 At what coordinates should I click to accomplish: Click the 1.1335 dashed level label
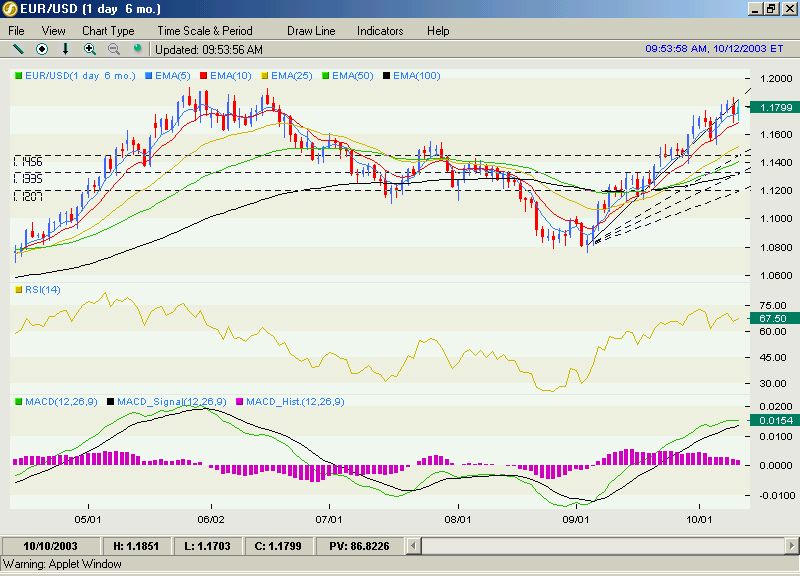pyautogui.click(x=28, y=179)
